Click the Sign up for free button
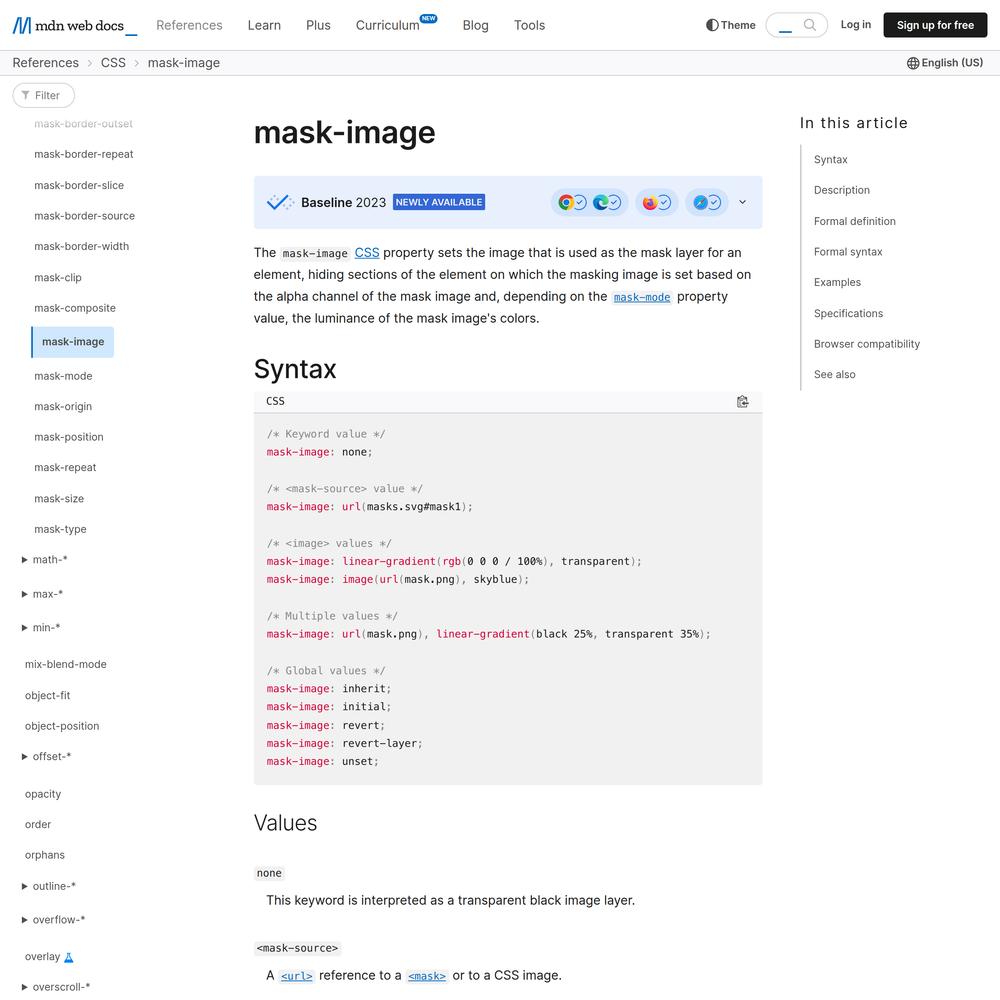 (x=935, y=25)
